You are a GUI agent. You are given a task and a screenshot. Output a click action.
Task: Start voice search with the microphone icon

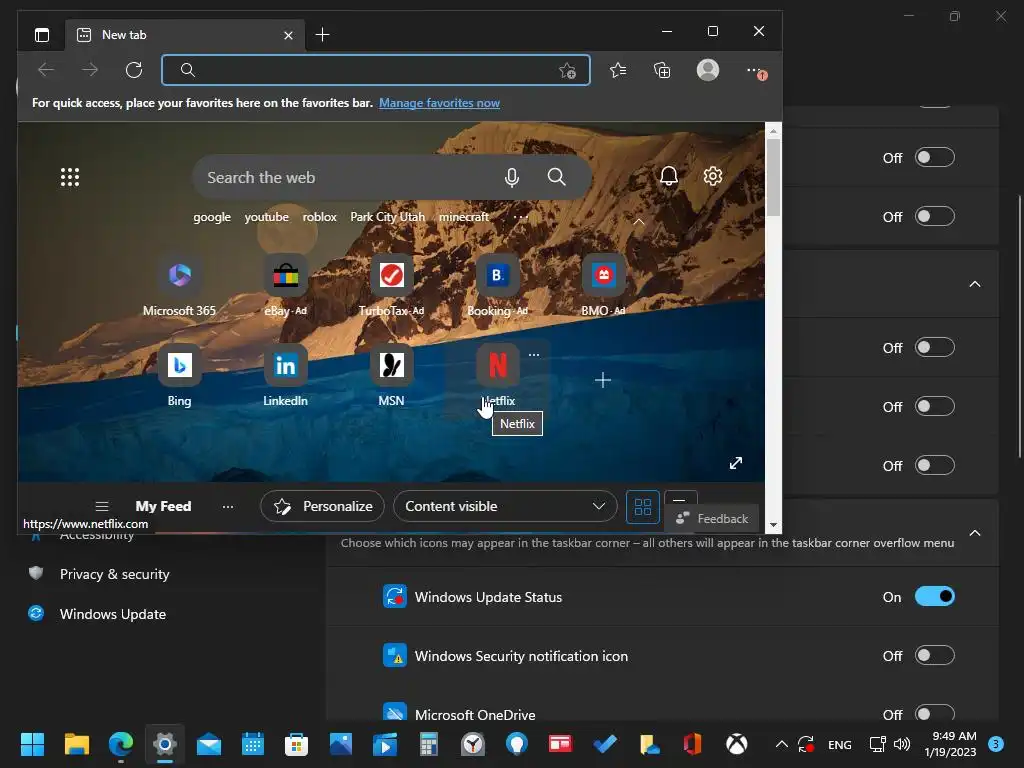point(512,177)
